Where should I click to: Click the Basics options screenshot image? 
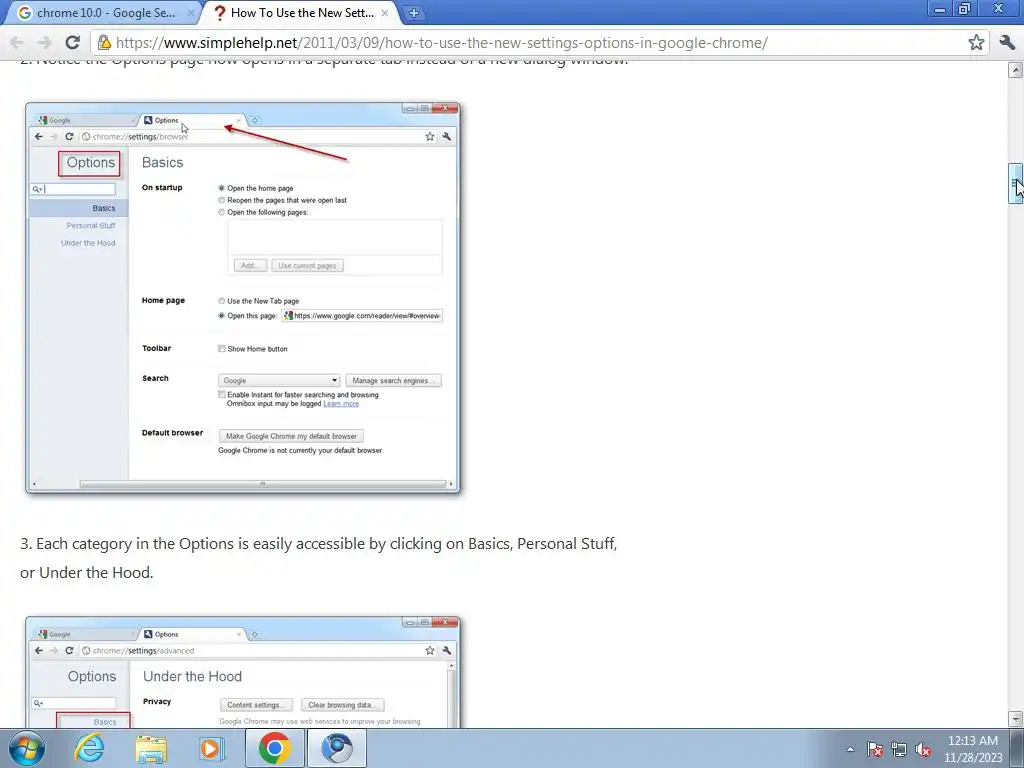pyautogui.click(x=243, y=298)
